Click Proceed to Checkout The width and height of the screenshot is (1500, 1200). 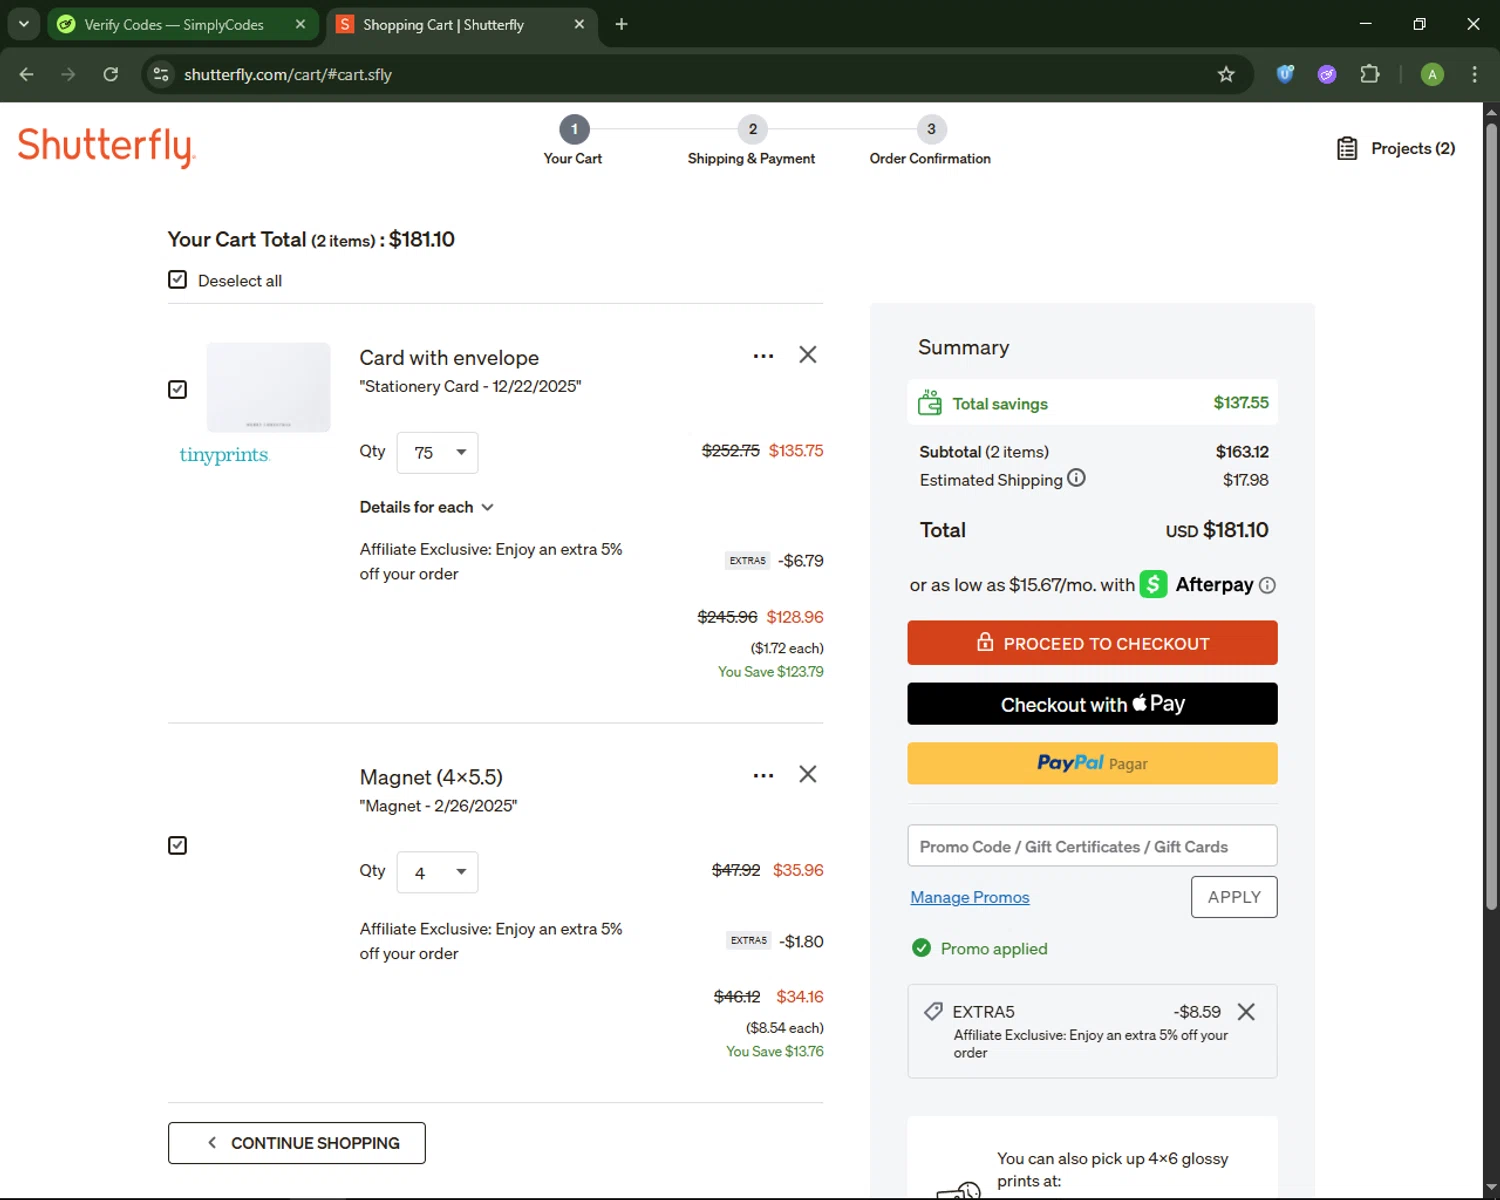point(1092,643)
